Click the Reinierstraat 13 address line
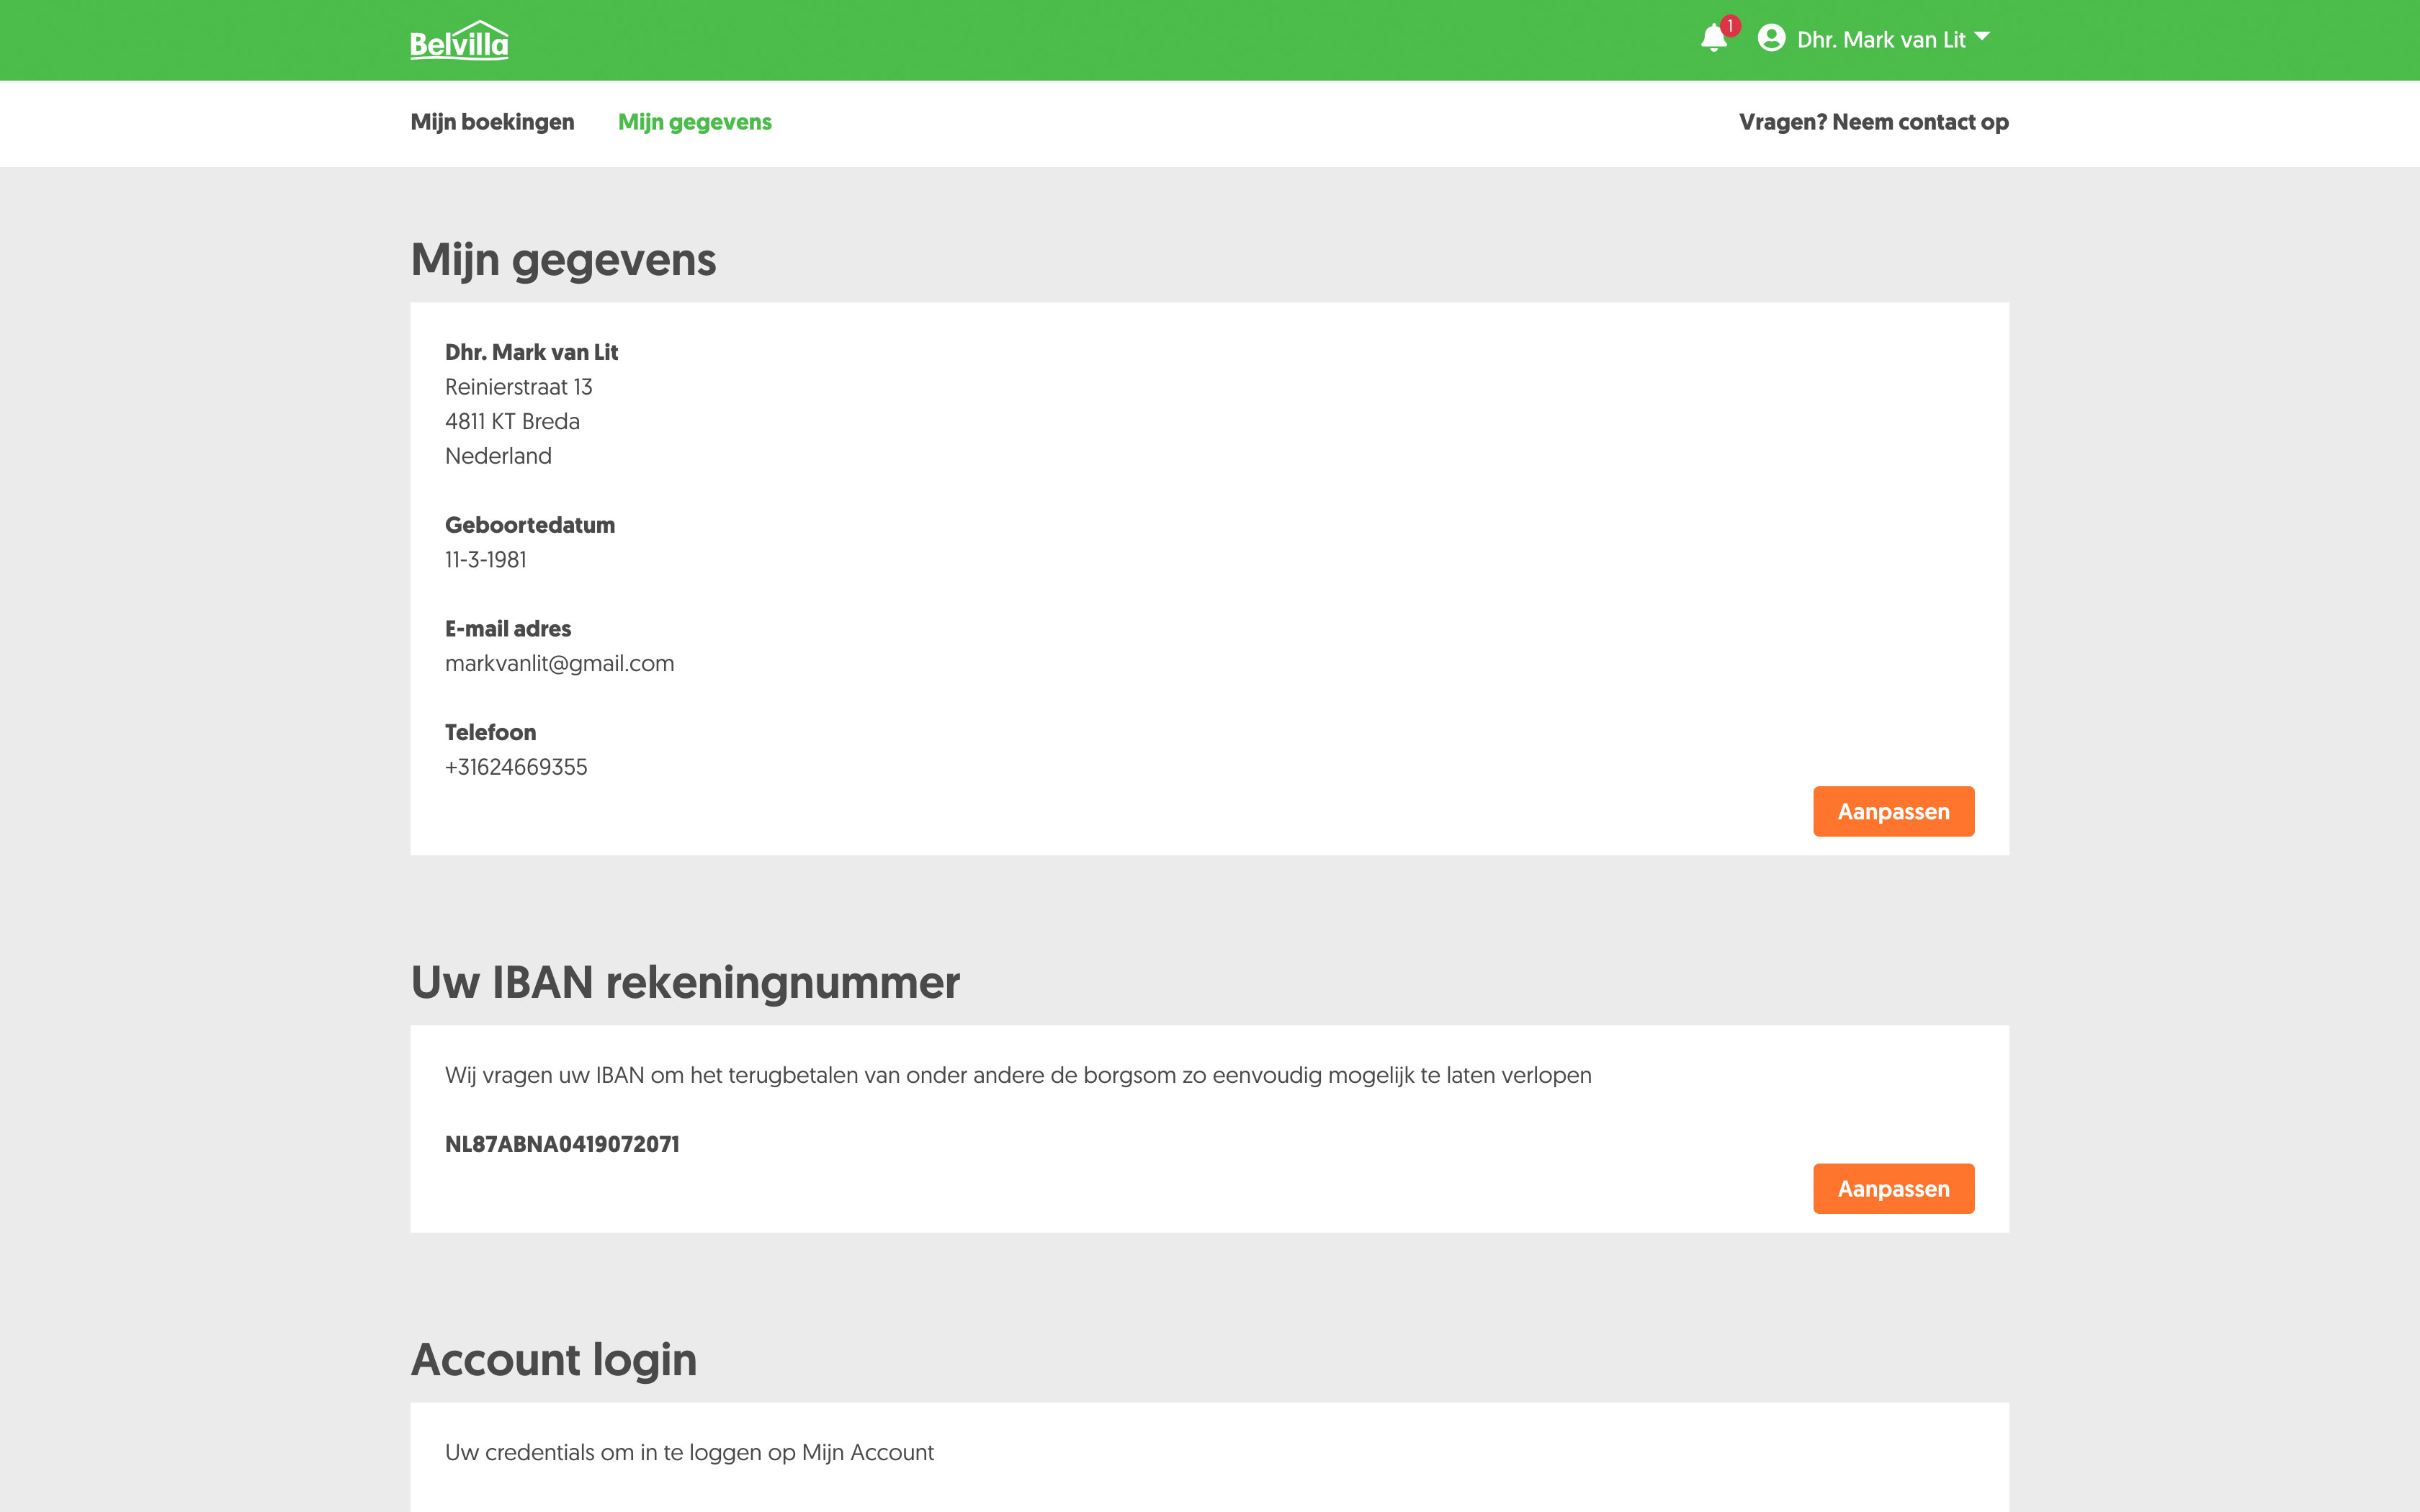The image size is (2420, 1512). pyautogui.click(x=518, y=387)
